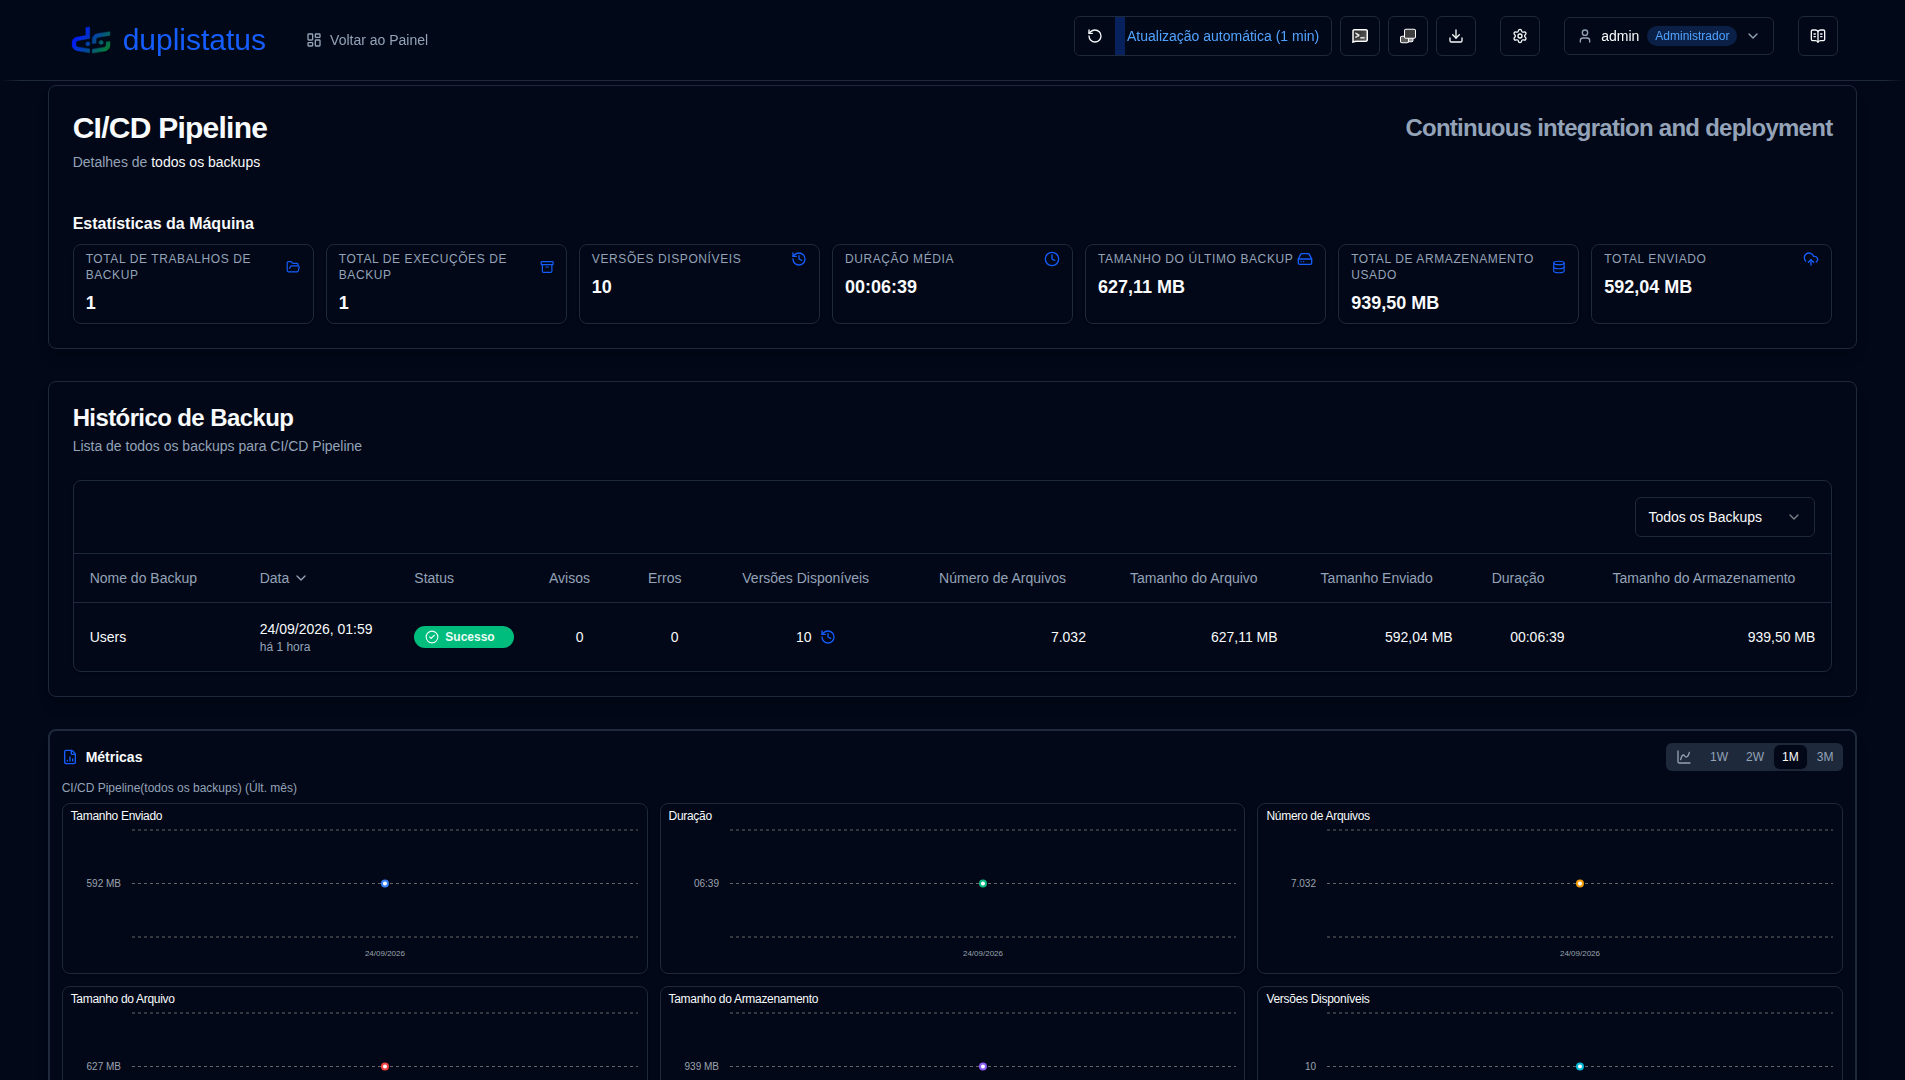Click the Número de Arquivos chart data point
Screen dimensions: 1905x1080
tap(1580, 884)
